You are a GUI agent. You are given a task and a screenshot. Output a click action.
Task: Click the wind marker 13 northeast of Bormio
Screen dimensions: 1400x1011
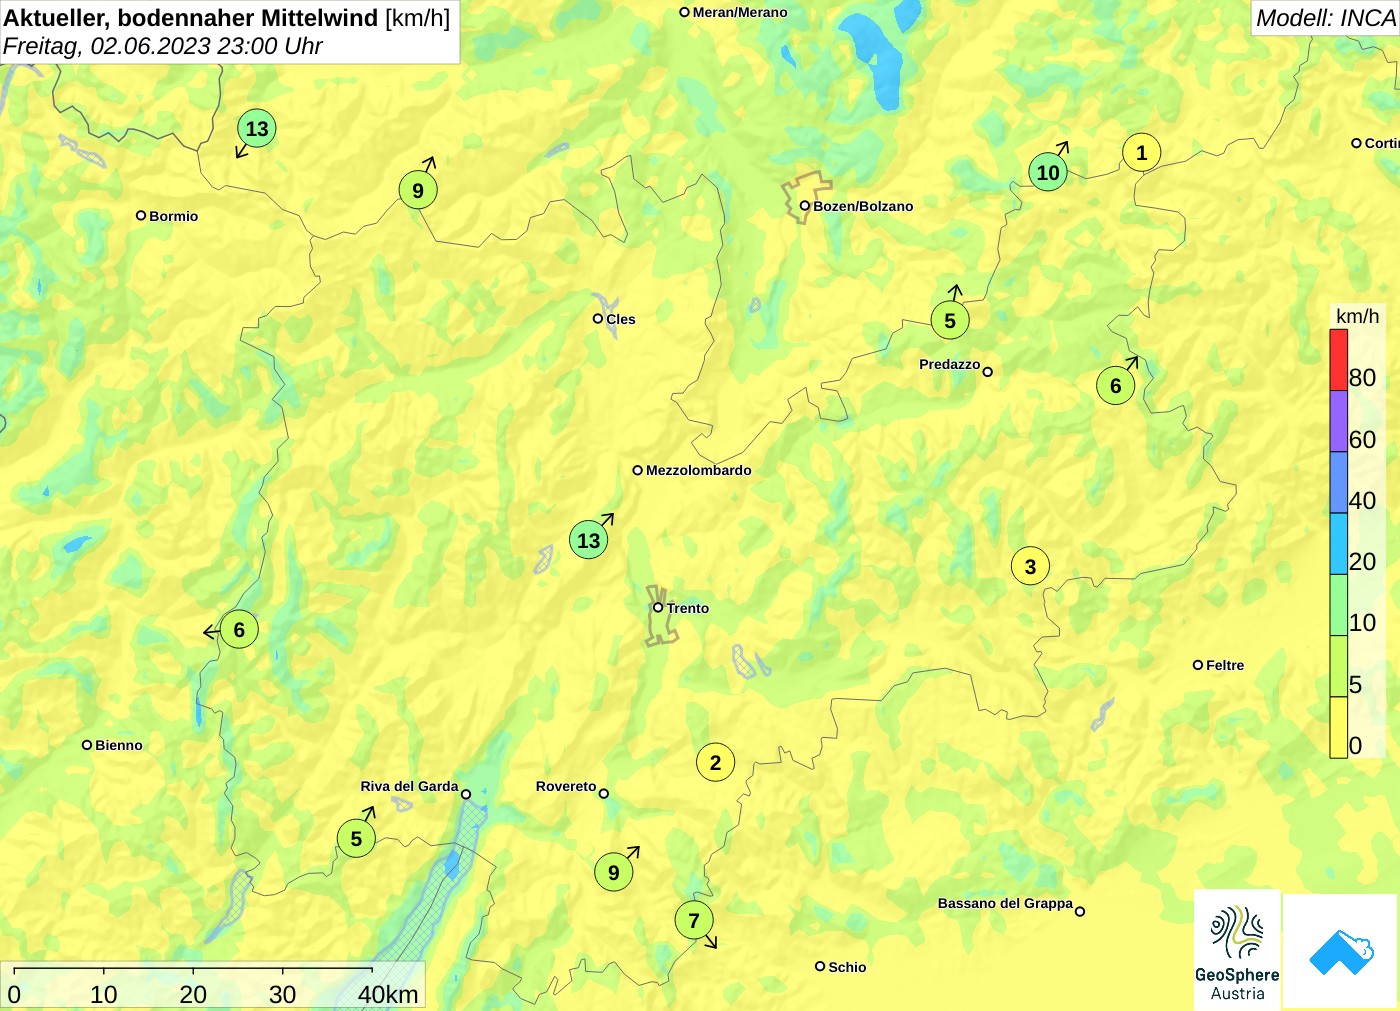pyautogui.click(x=257, y=129)
